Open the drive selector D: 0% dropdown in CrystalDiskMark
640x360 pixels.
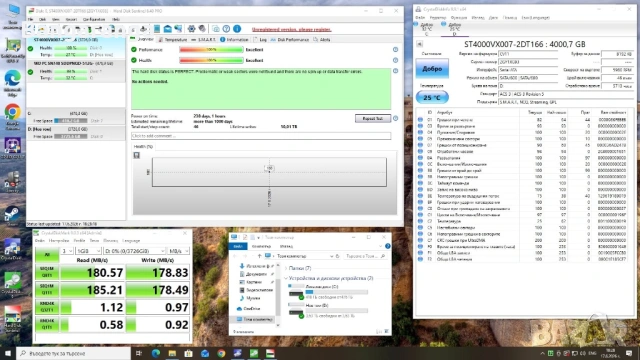(x=134, y=251)
